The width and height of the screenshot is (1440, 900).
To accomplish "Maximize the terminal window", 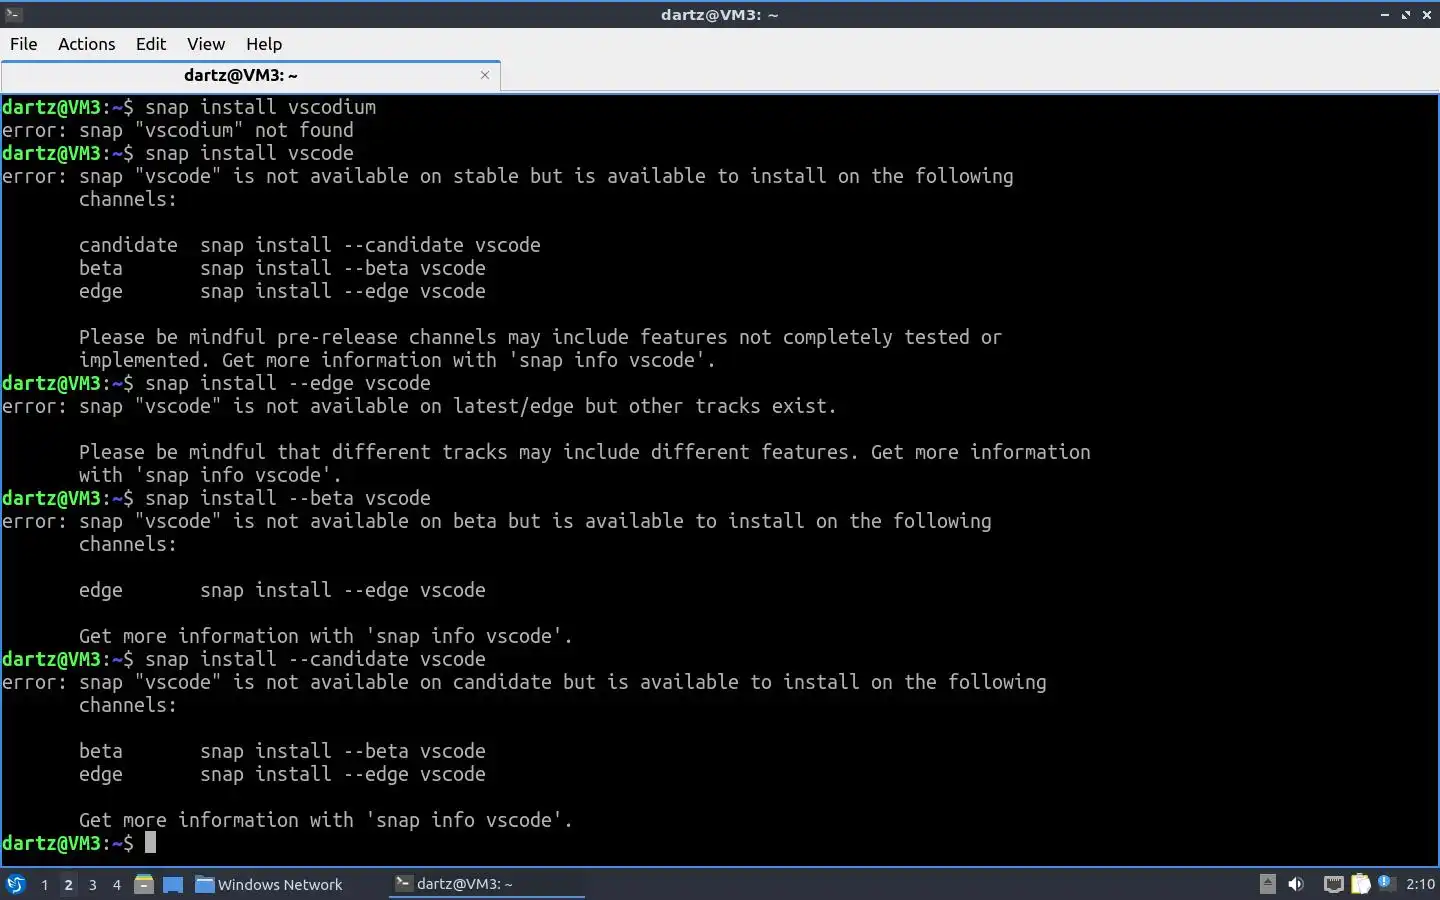I will pos(1406,15).
